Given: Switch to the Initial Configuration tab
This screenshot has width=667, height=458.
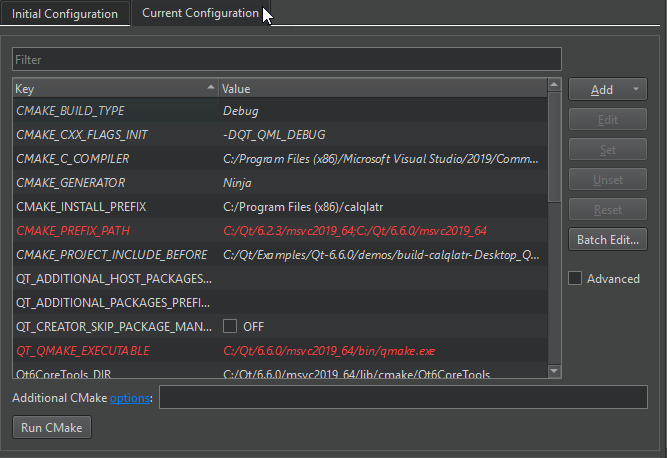Looking at the screenshot, I should (x=65, y=14).
